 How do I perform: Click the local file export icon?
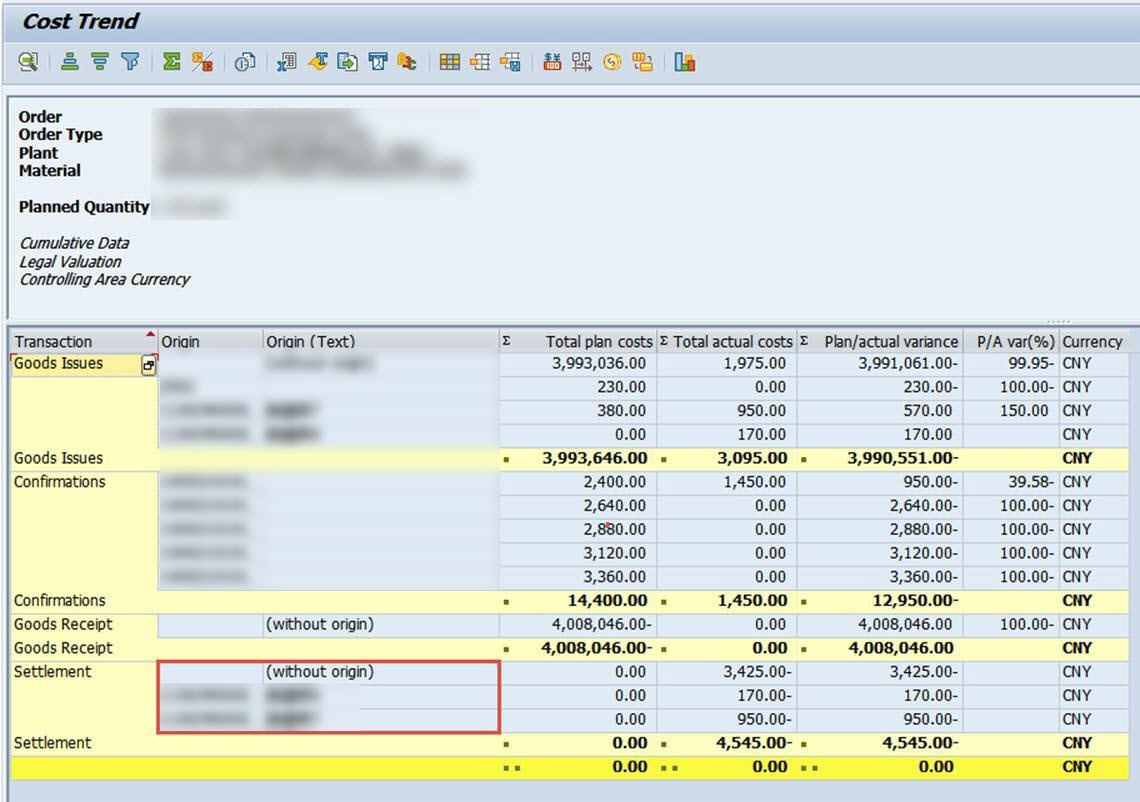[348, 63]
